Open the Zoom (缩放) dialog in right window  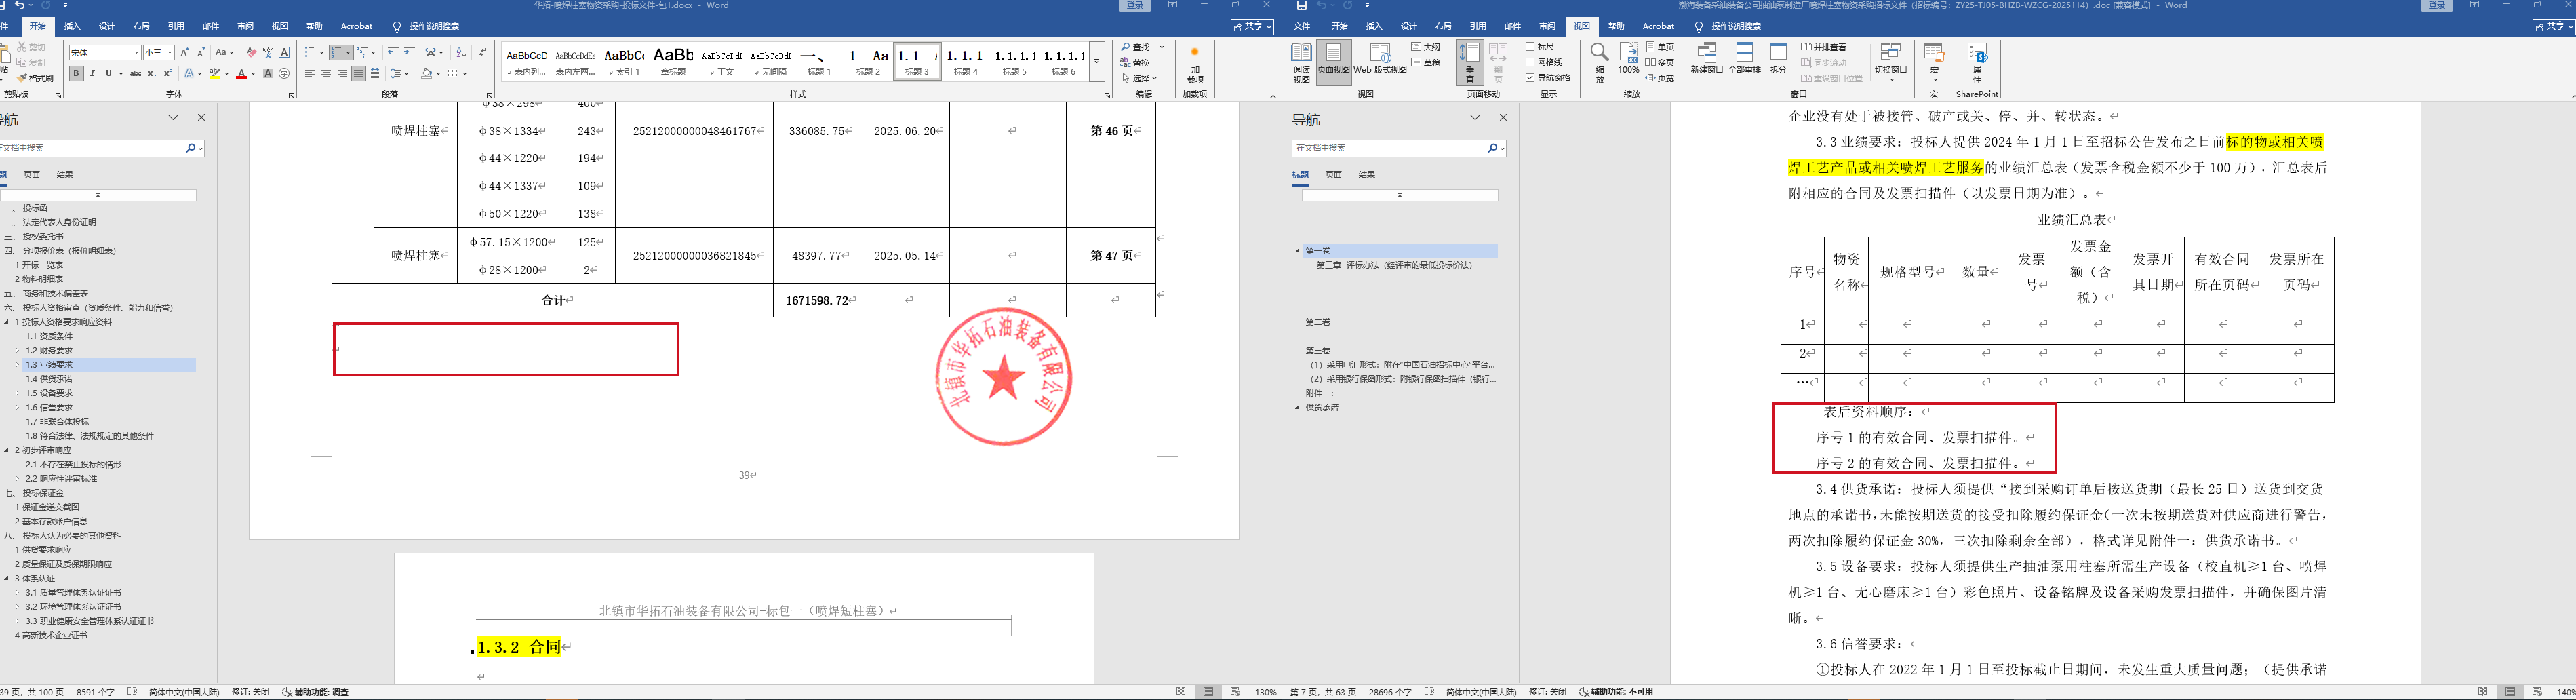(x=1599, y=62)
